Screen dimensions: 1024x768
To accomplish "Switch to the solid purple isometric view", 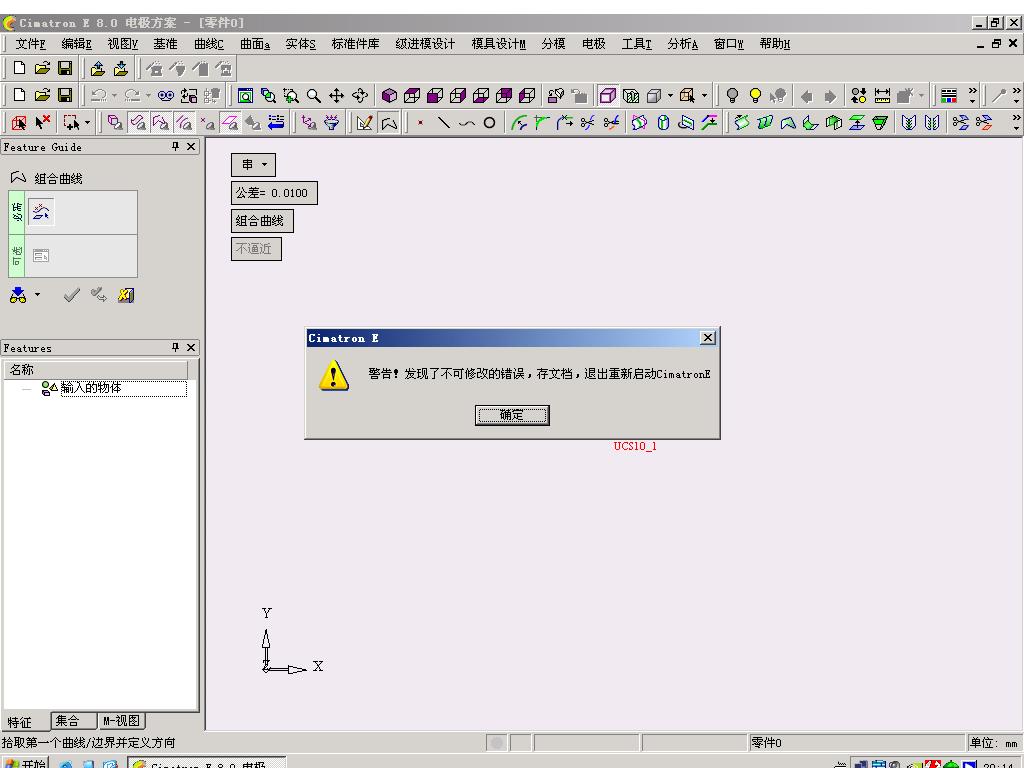I will [389, 96].
